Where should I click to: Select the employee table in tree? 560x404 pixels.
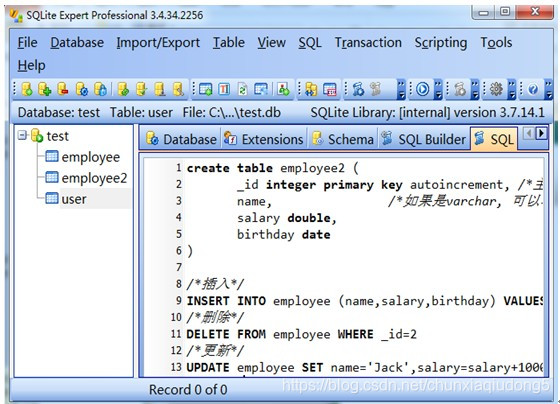pos(91,157)
